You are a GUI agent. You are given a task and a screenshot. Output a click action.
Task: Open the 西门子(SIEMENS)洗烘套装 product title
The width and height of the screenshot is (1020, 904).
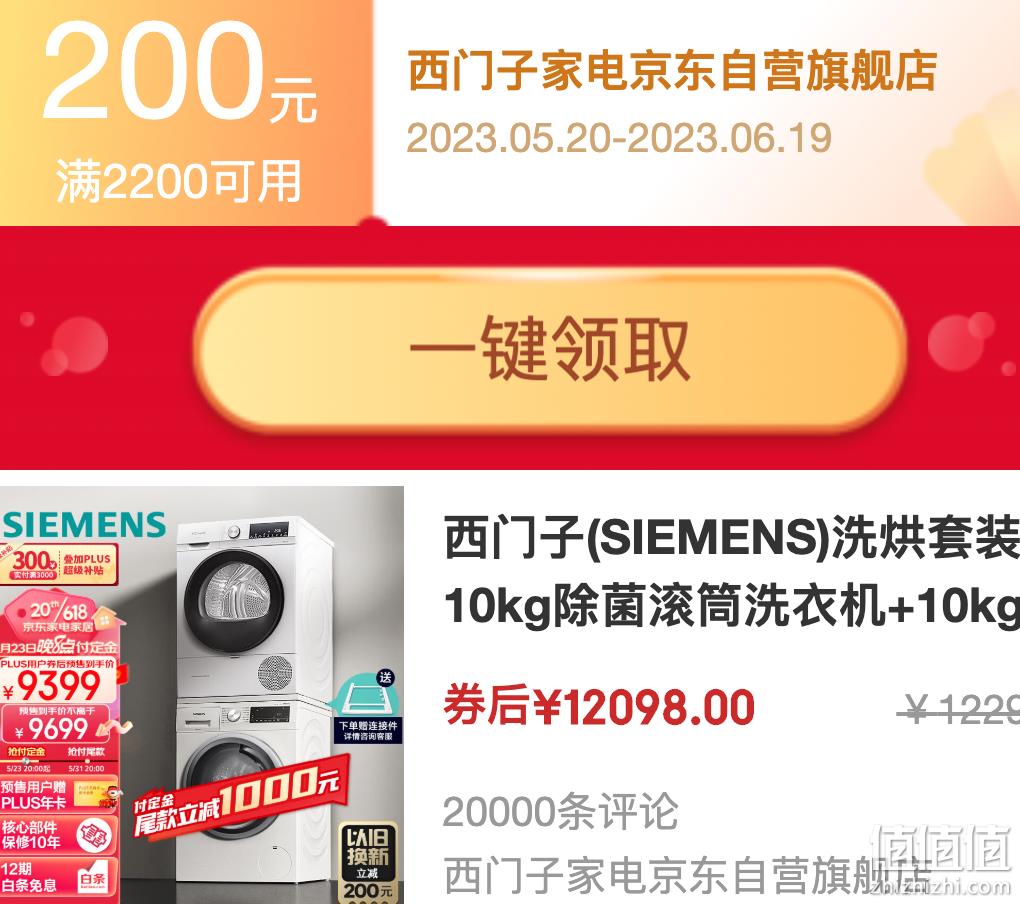click(732, 571)
